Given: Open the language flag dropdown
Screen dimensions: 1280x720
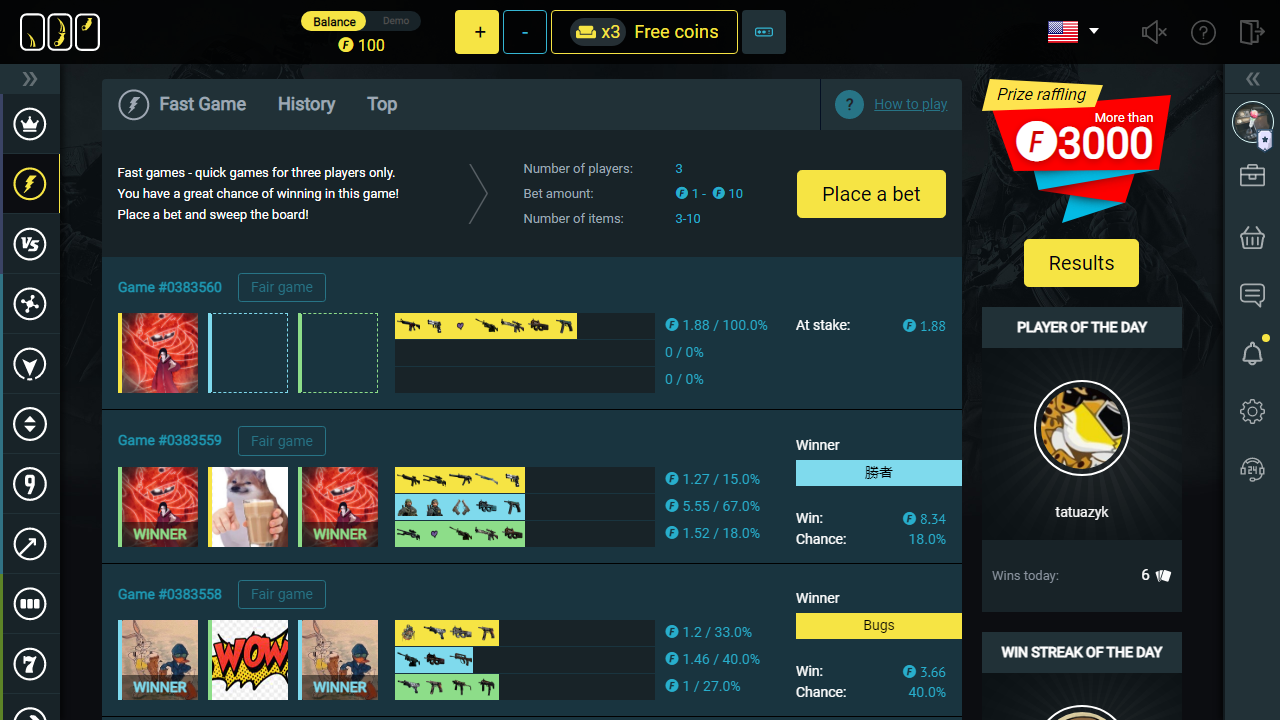Looking at the screenshot, I should click(x=1073, y=32).
